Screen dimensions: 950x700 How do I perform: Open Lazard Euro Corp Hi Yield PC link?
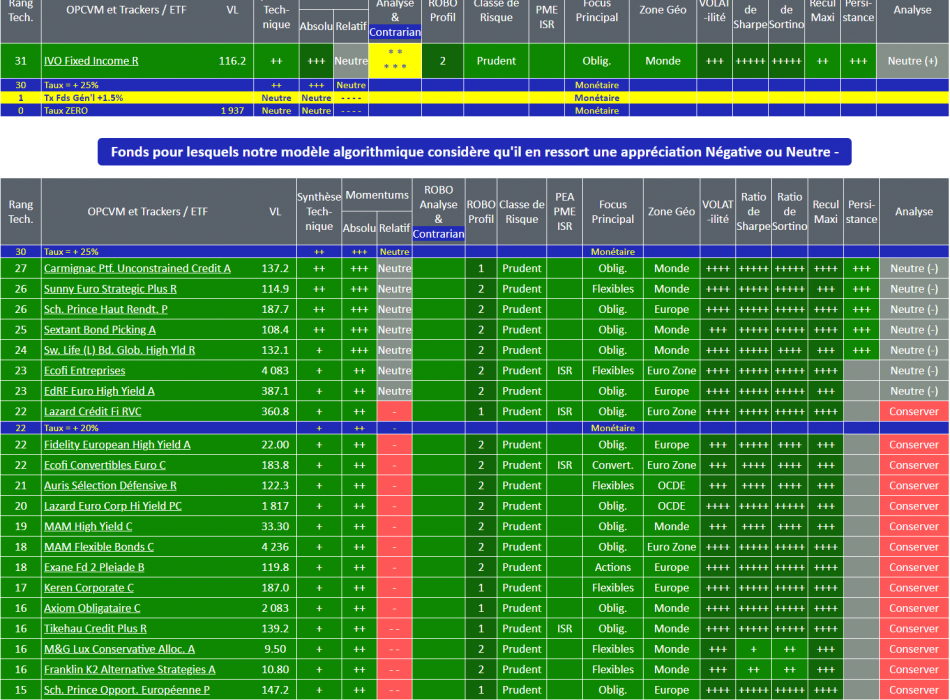(x=113, y=506)
